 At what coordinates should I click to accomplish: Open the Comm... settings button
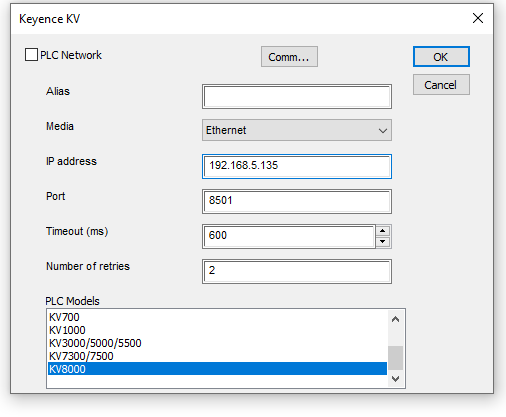289,57
